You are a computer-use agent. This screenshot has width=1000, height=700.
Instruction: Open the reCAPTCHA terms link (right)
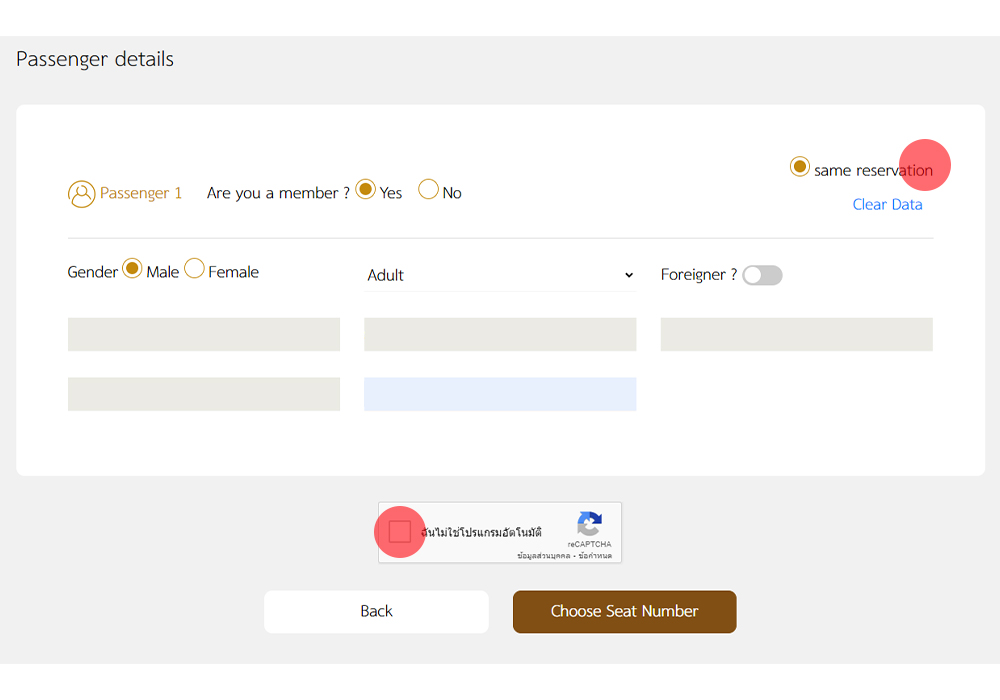[x=597, y=555]
